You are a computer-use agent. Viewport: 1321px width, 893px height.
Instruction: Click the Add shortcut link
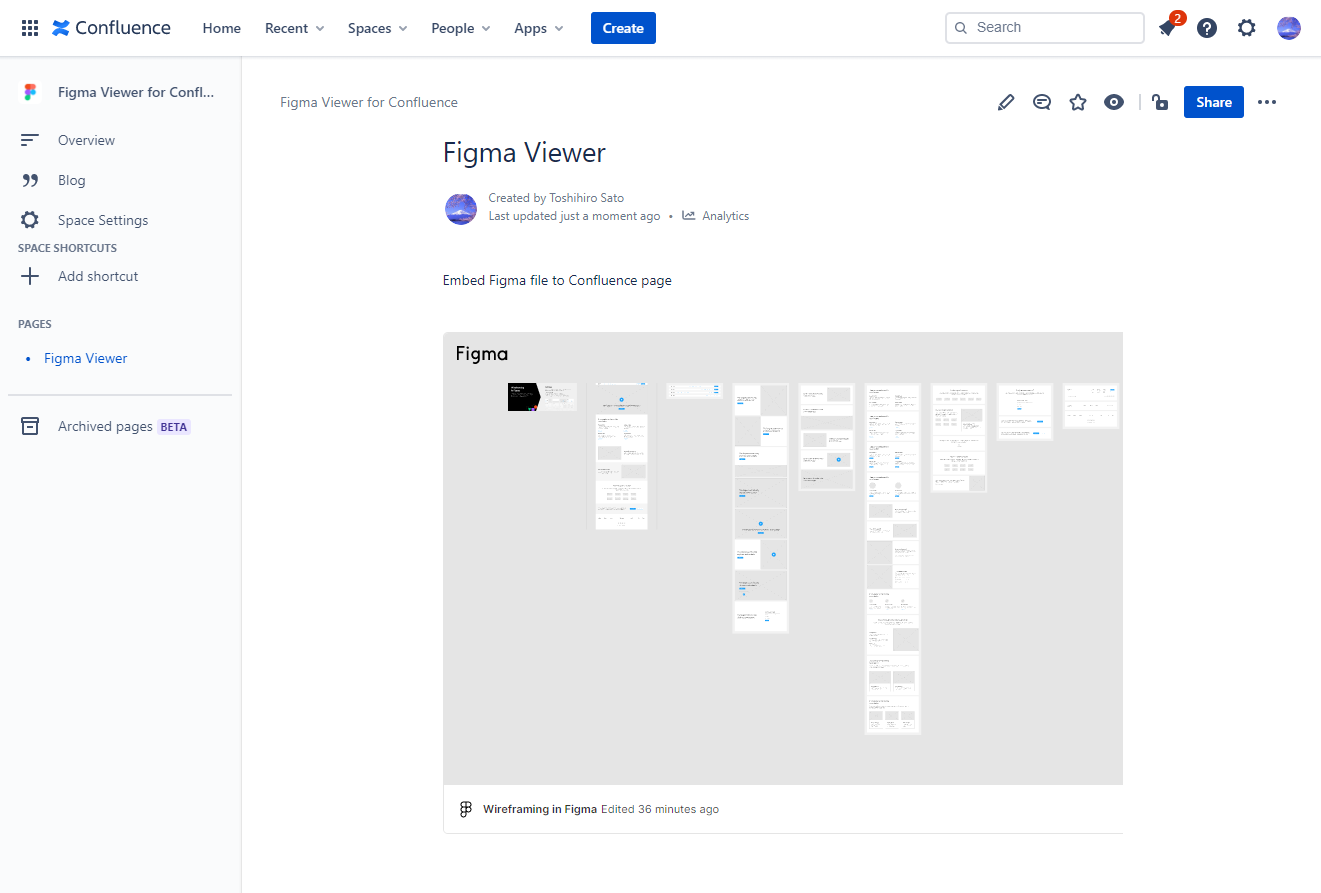[98, 276]
